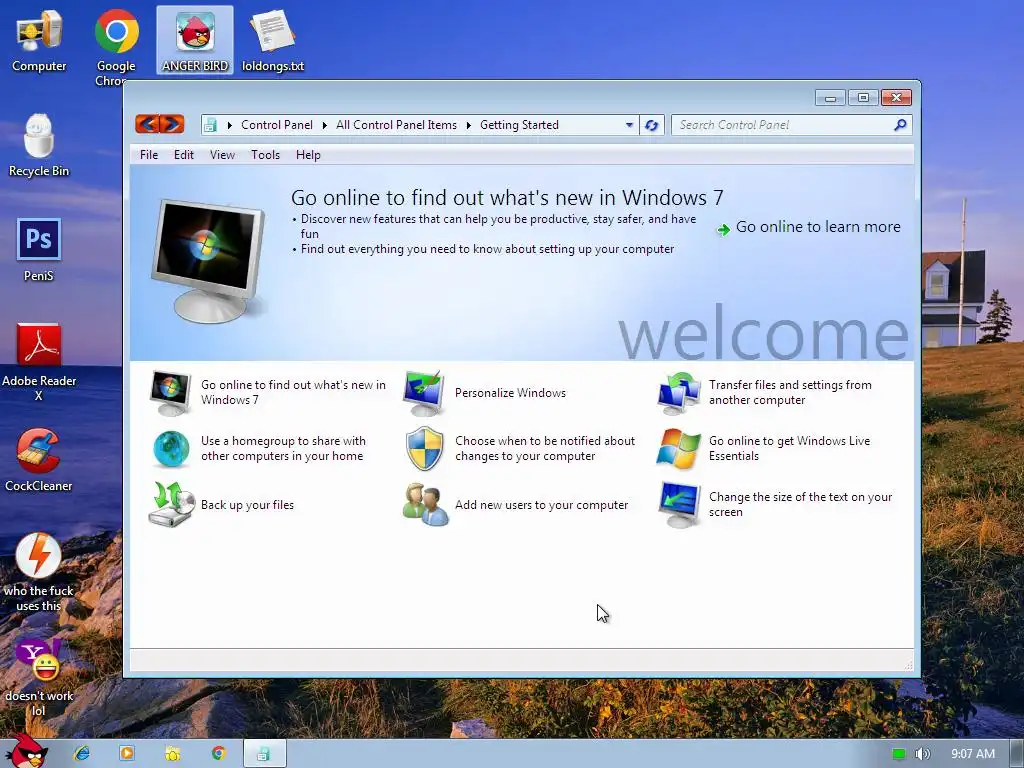Click the Back up your files icon

pos(171,504)
